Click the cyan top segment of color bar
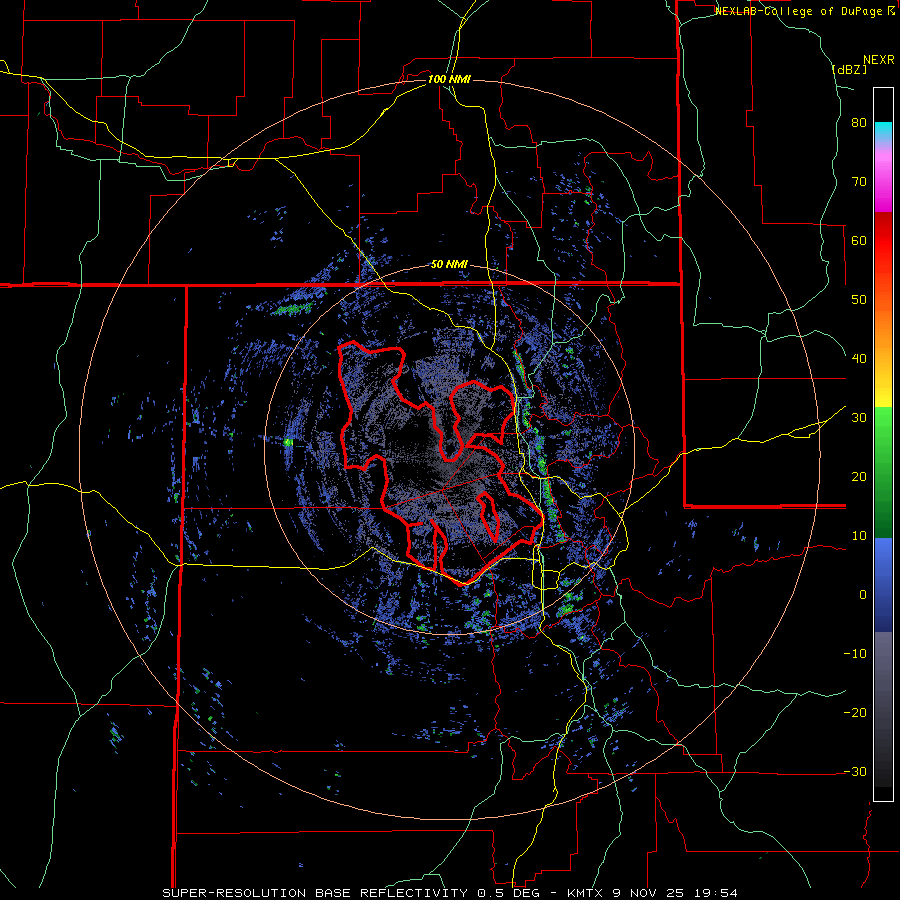This screenshot has width=900, height=900. 883,131
